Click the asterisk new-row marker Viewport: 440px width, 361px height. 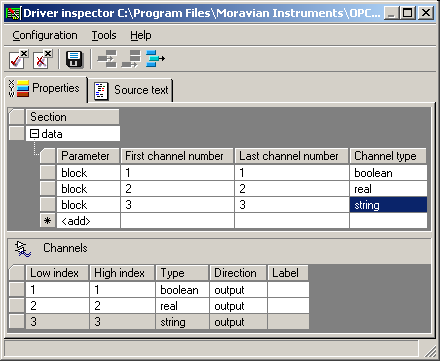pos(48,221)
